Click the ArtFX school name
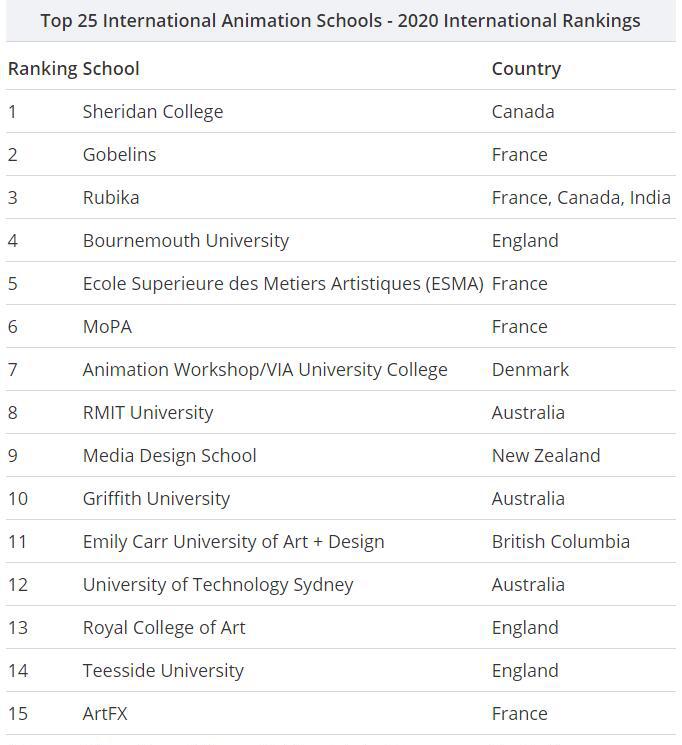682x745 pixels. tap(105, 714)
